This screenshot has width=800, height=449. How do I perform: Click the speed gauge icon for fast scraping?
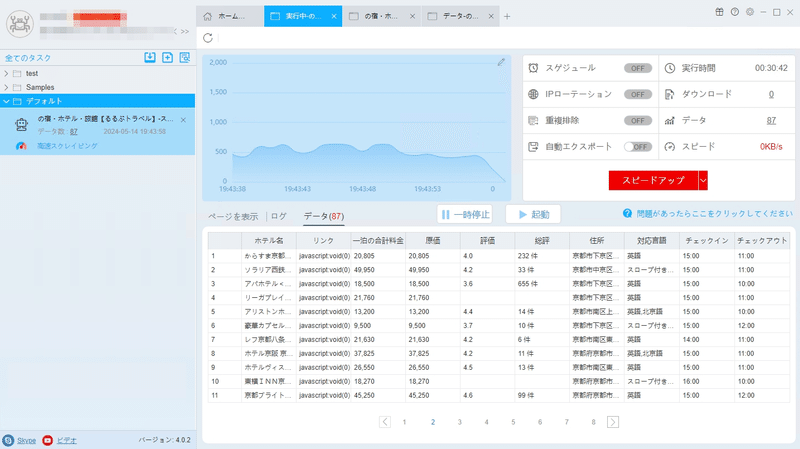click(21, 146)
